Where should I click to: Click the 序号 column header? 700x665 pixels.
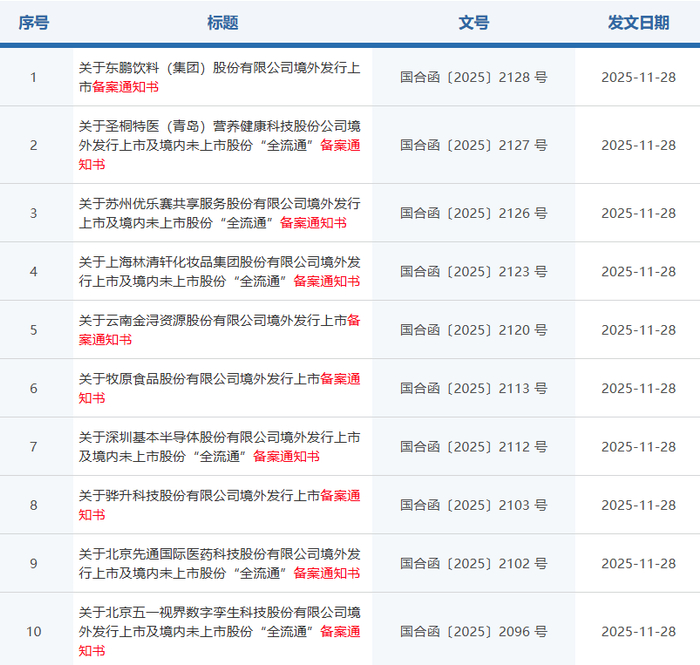(33, 23)
